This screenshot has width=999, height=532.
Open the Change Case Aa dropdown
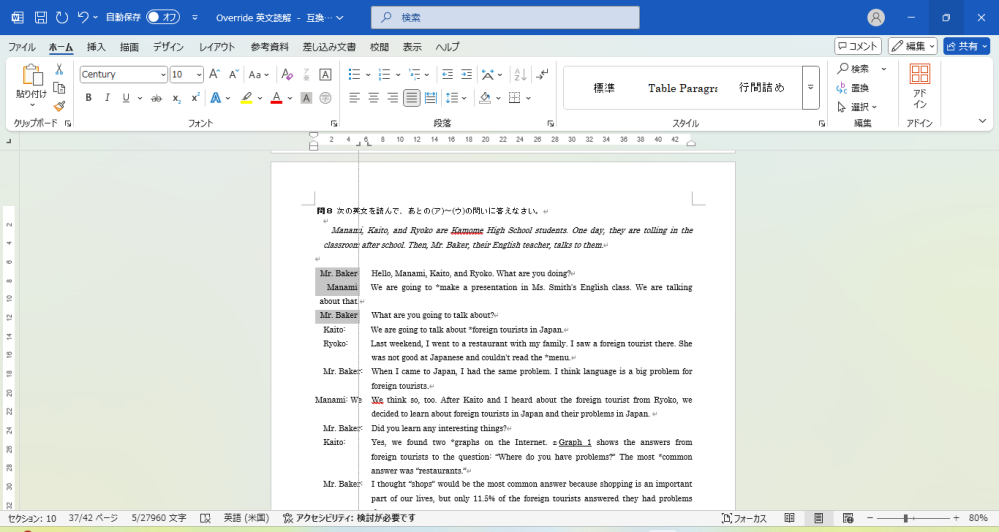click(x=259, y=75)
